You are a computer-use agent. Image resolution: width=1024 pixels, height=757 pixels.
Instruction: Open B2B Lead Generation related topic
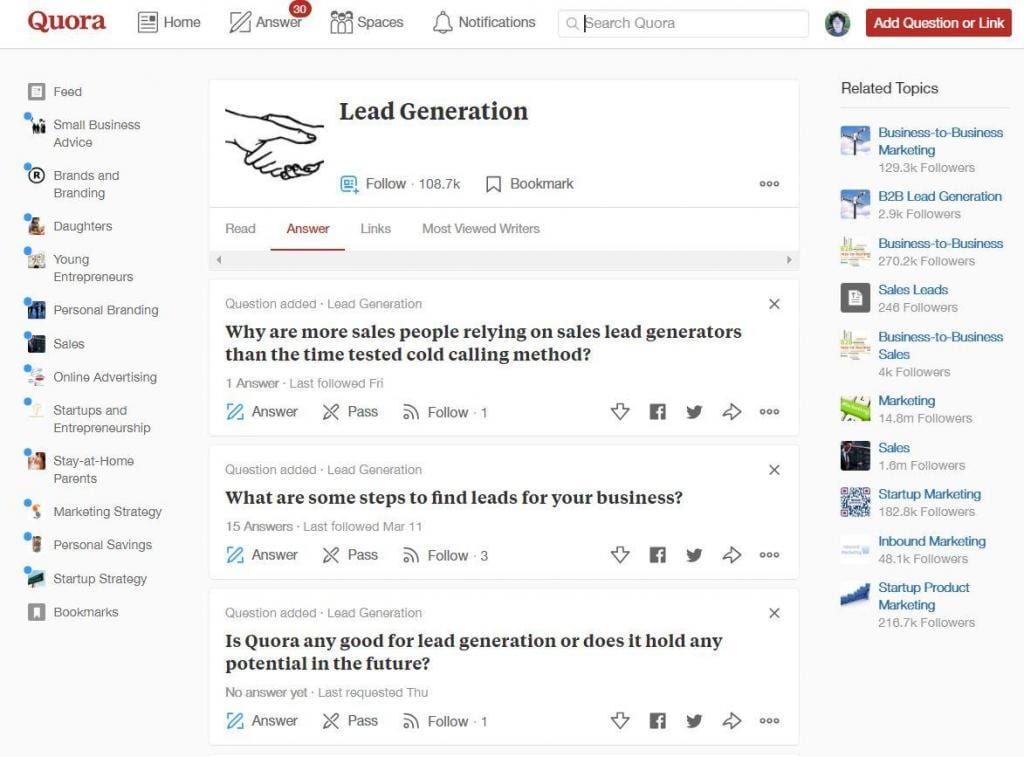click(940, 197)
